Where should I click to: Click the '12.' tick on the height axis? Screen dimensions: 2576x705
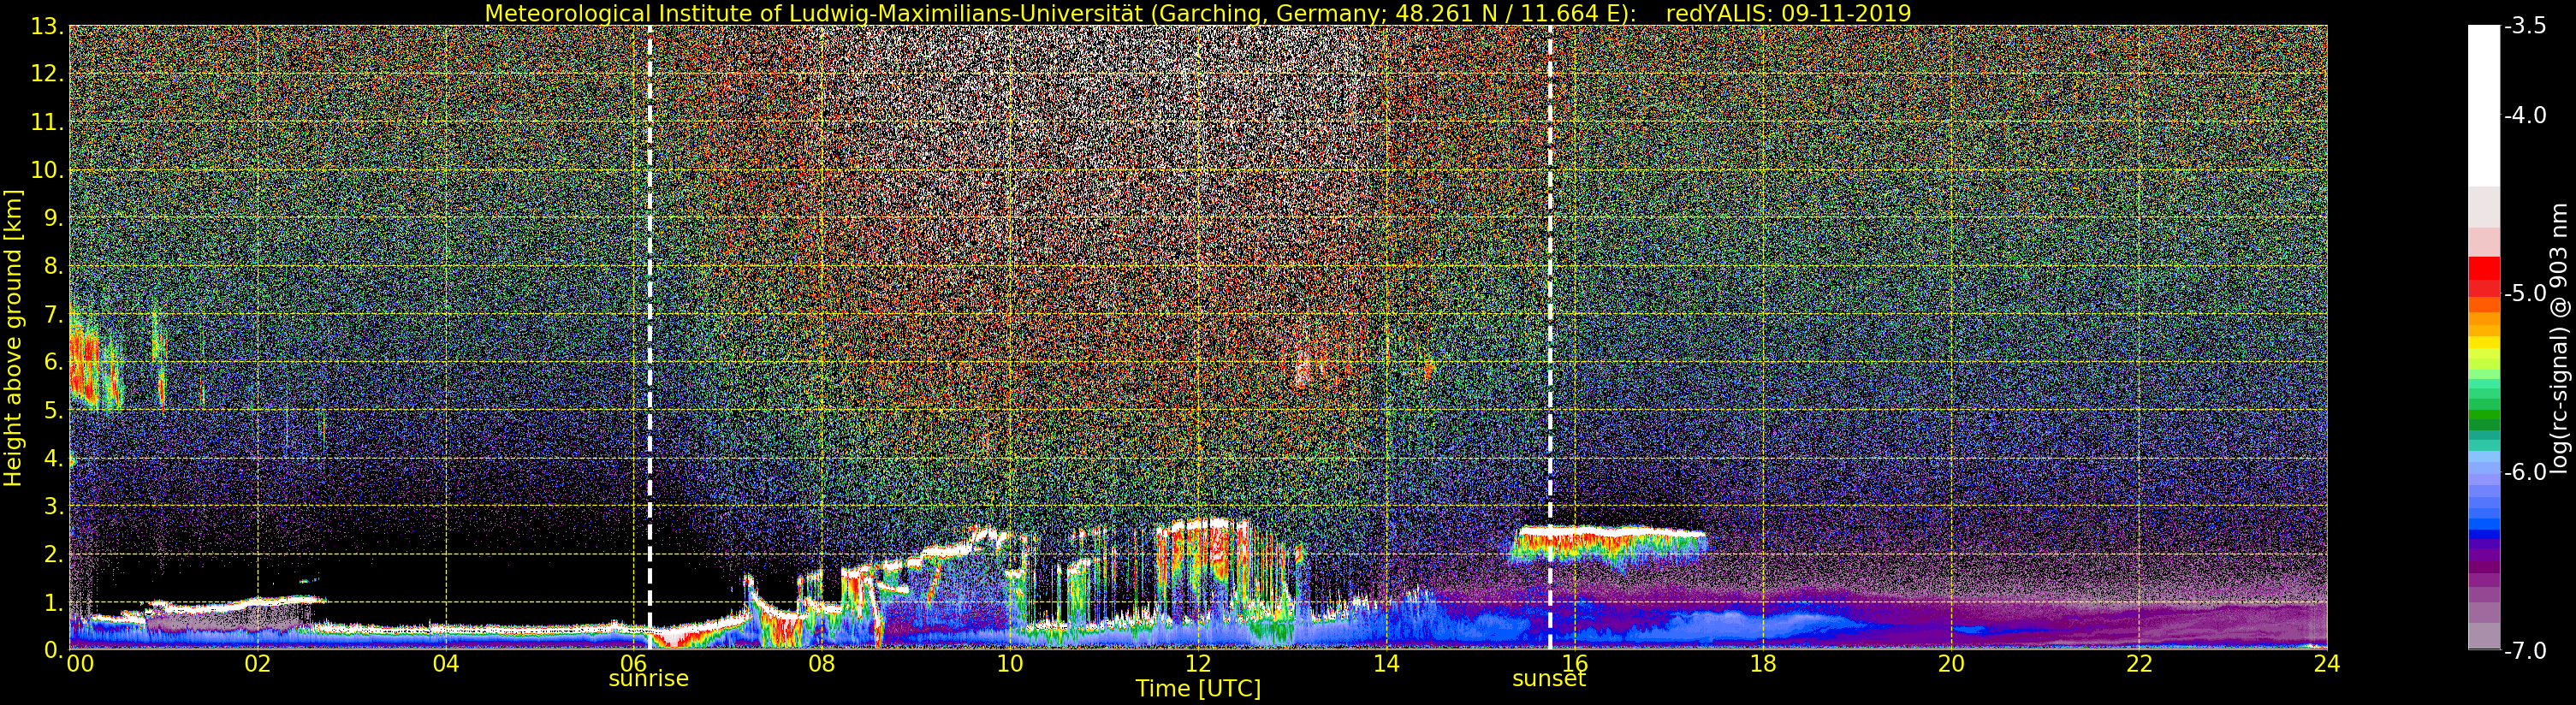48,74
